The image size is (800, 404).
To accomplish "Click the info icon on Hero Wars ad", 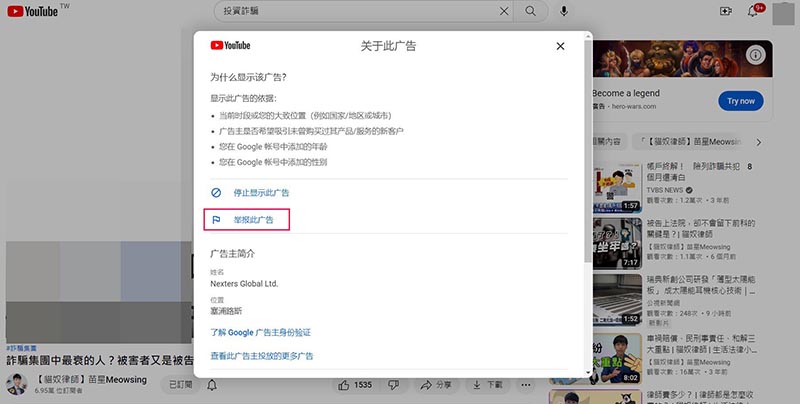I will pos(756,55).
